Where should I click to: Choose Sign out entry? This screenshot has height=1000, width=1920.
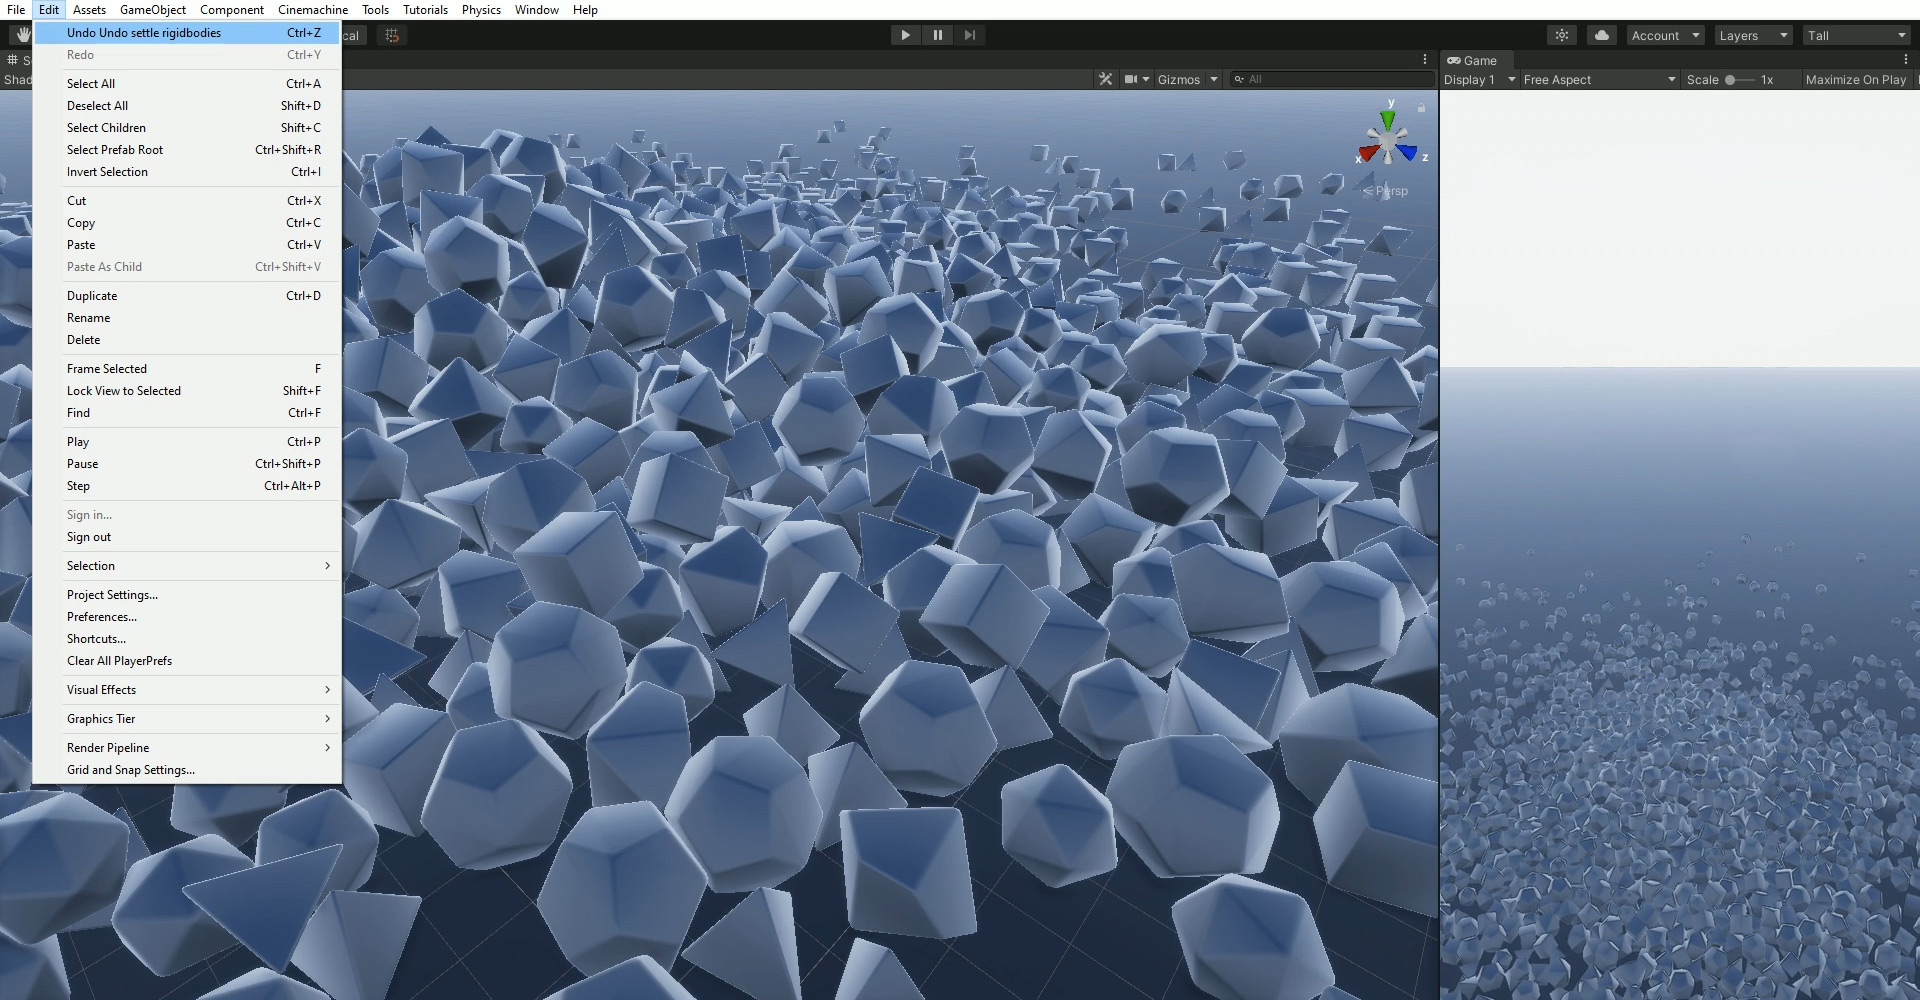coord(187,537)
